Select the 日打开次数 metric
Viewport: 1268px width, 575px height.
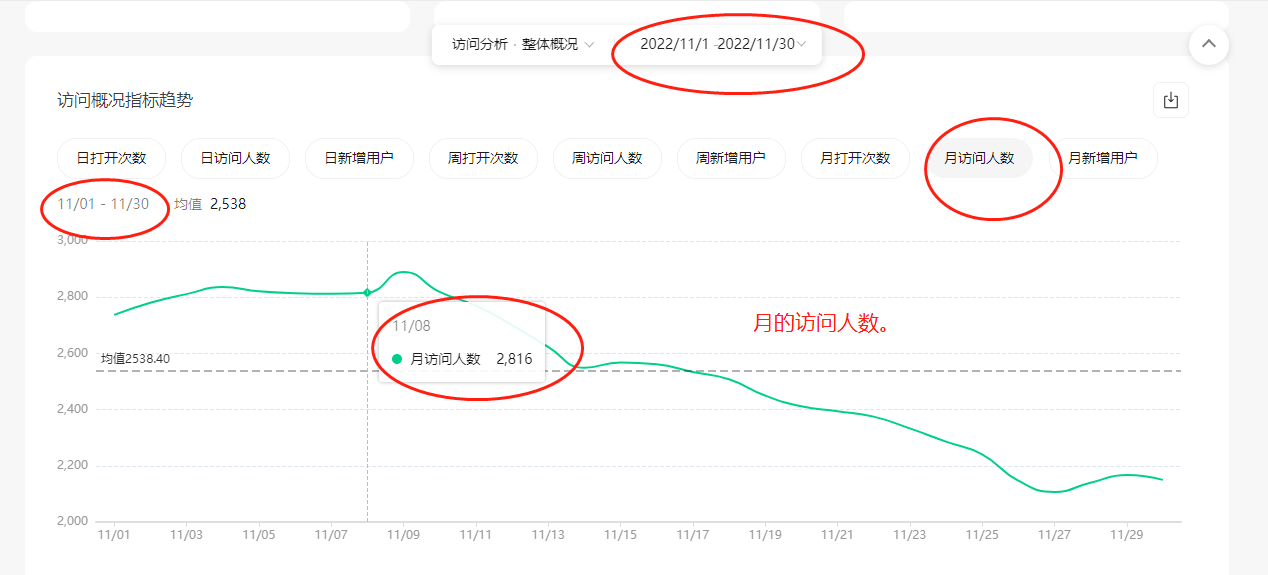pos(111,158)
